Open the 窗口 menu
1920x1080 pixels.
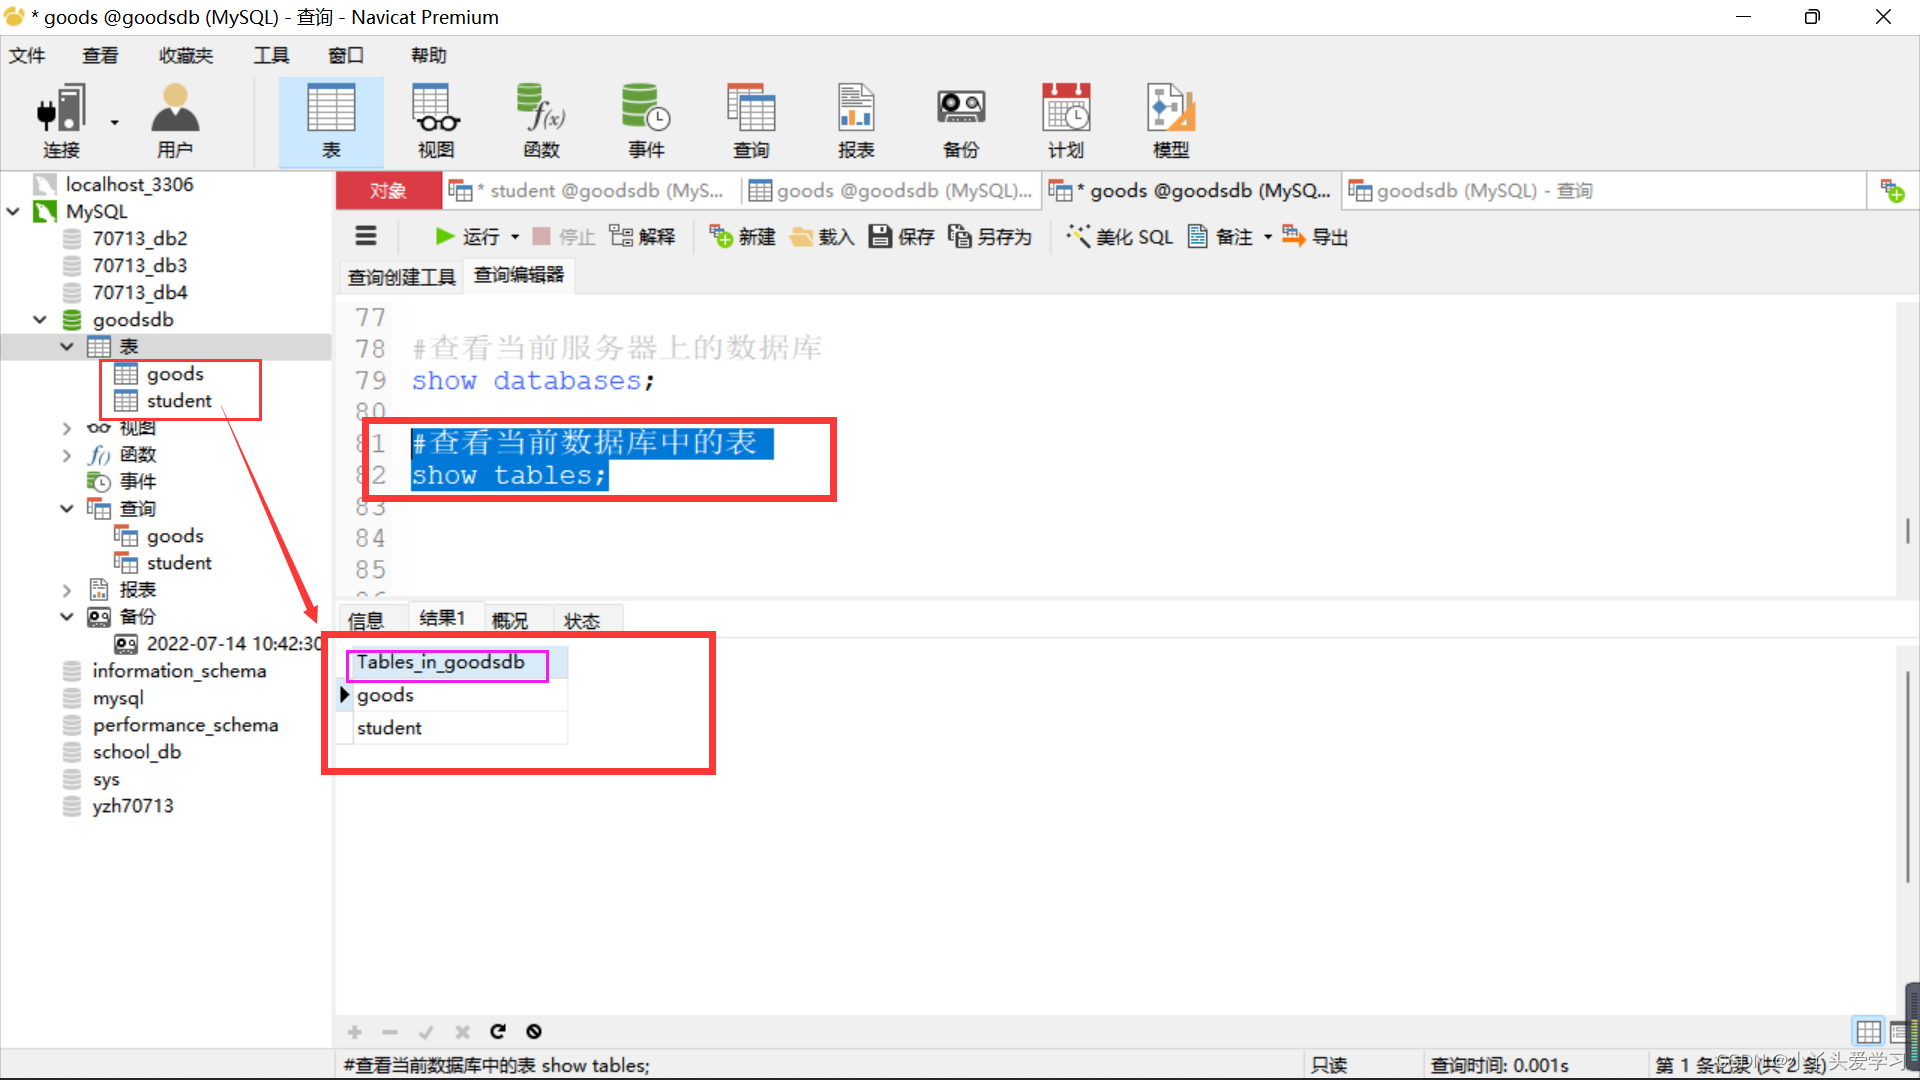(346, 55)
